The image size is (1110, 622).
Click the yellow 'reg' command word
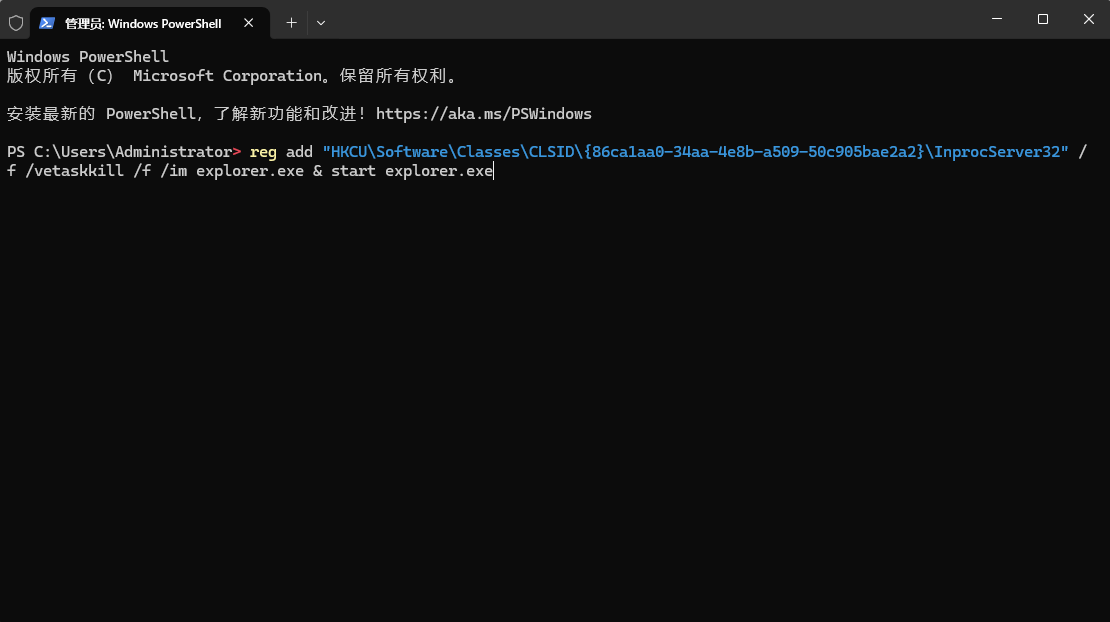point(263,152)
